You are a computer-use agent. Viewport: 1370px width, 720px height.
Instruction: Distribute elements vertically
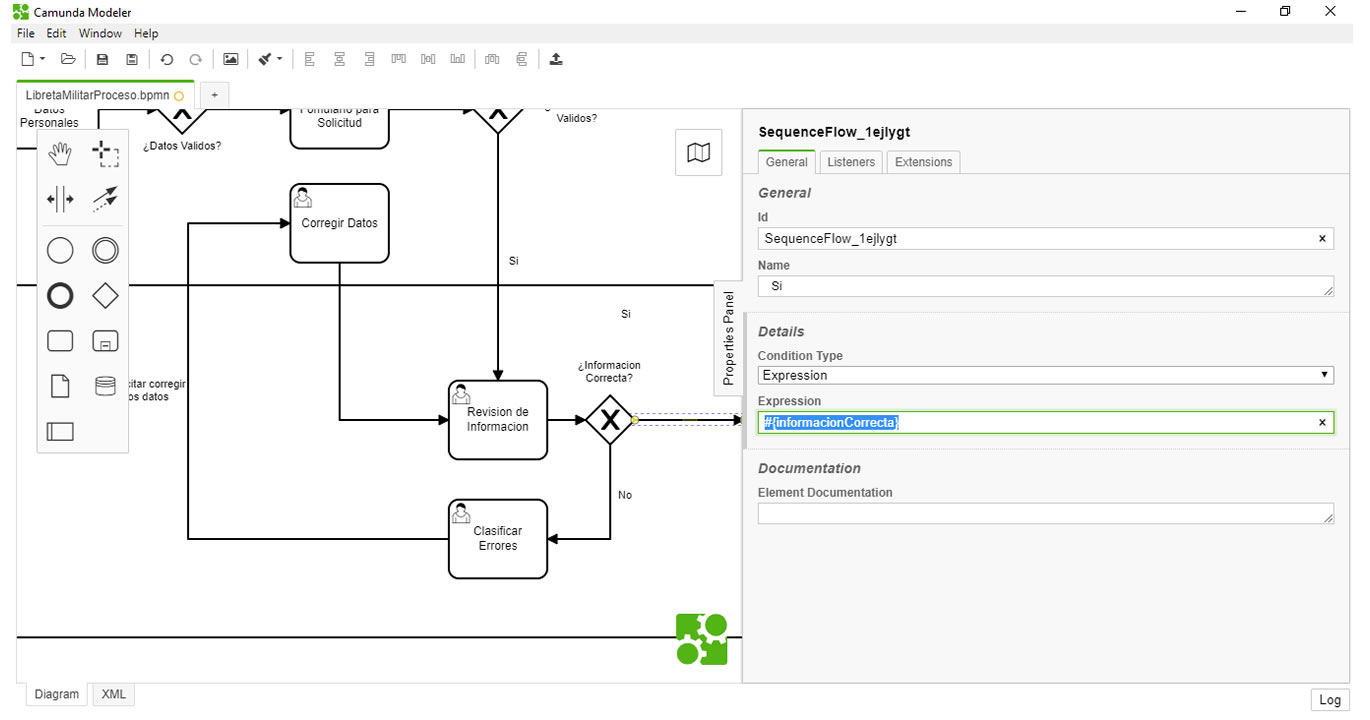(x=521, y=59)
